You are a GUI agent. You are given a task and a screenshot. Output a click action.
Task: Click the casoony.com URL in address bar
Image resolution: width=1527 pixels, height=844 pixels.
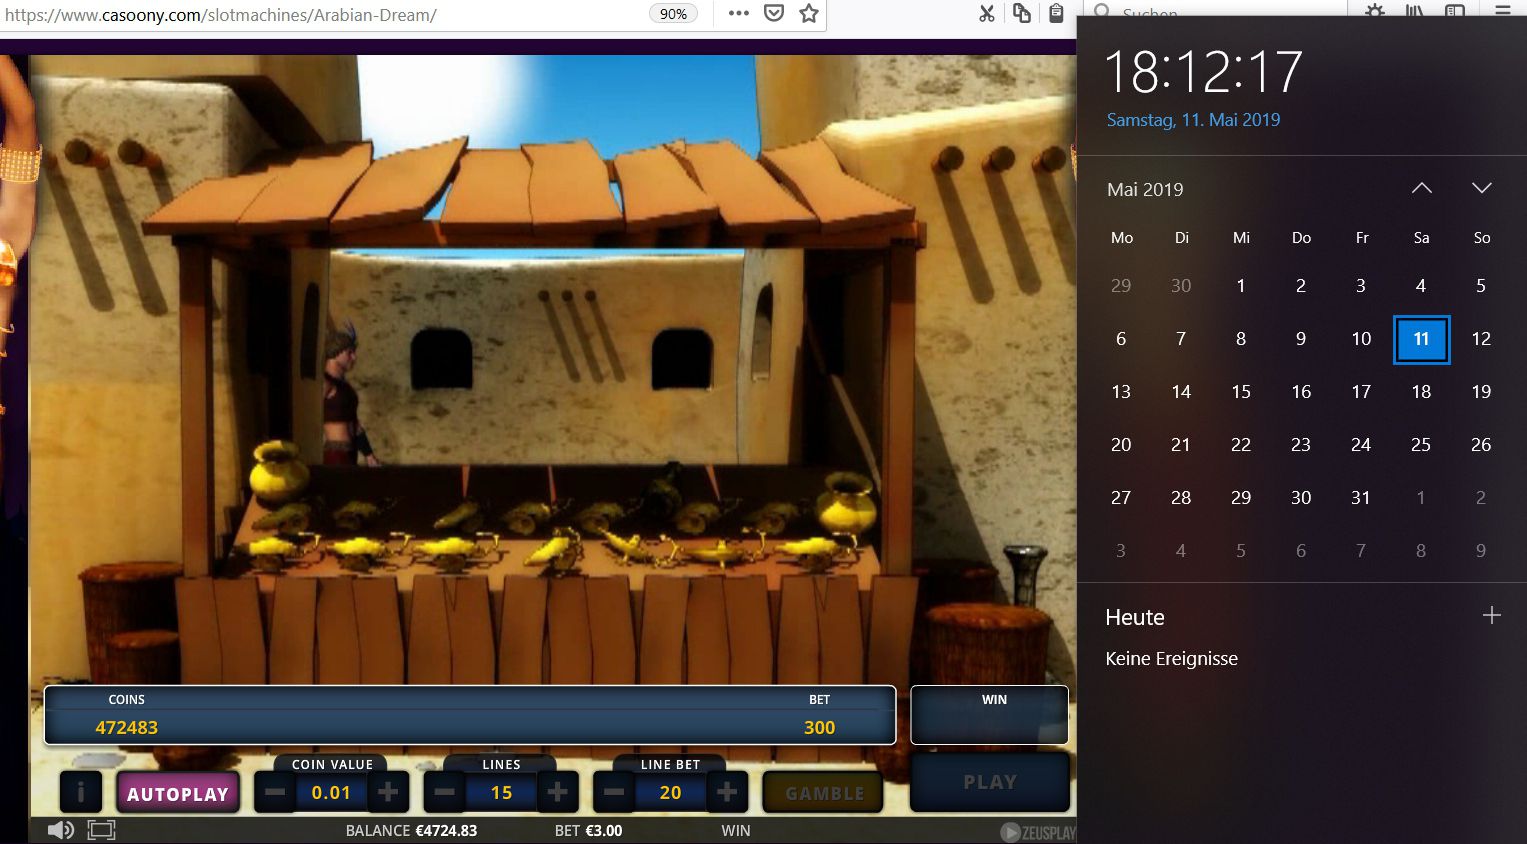220,15
